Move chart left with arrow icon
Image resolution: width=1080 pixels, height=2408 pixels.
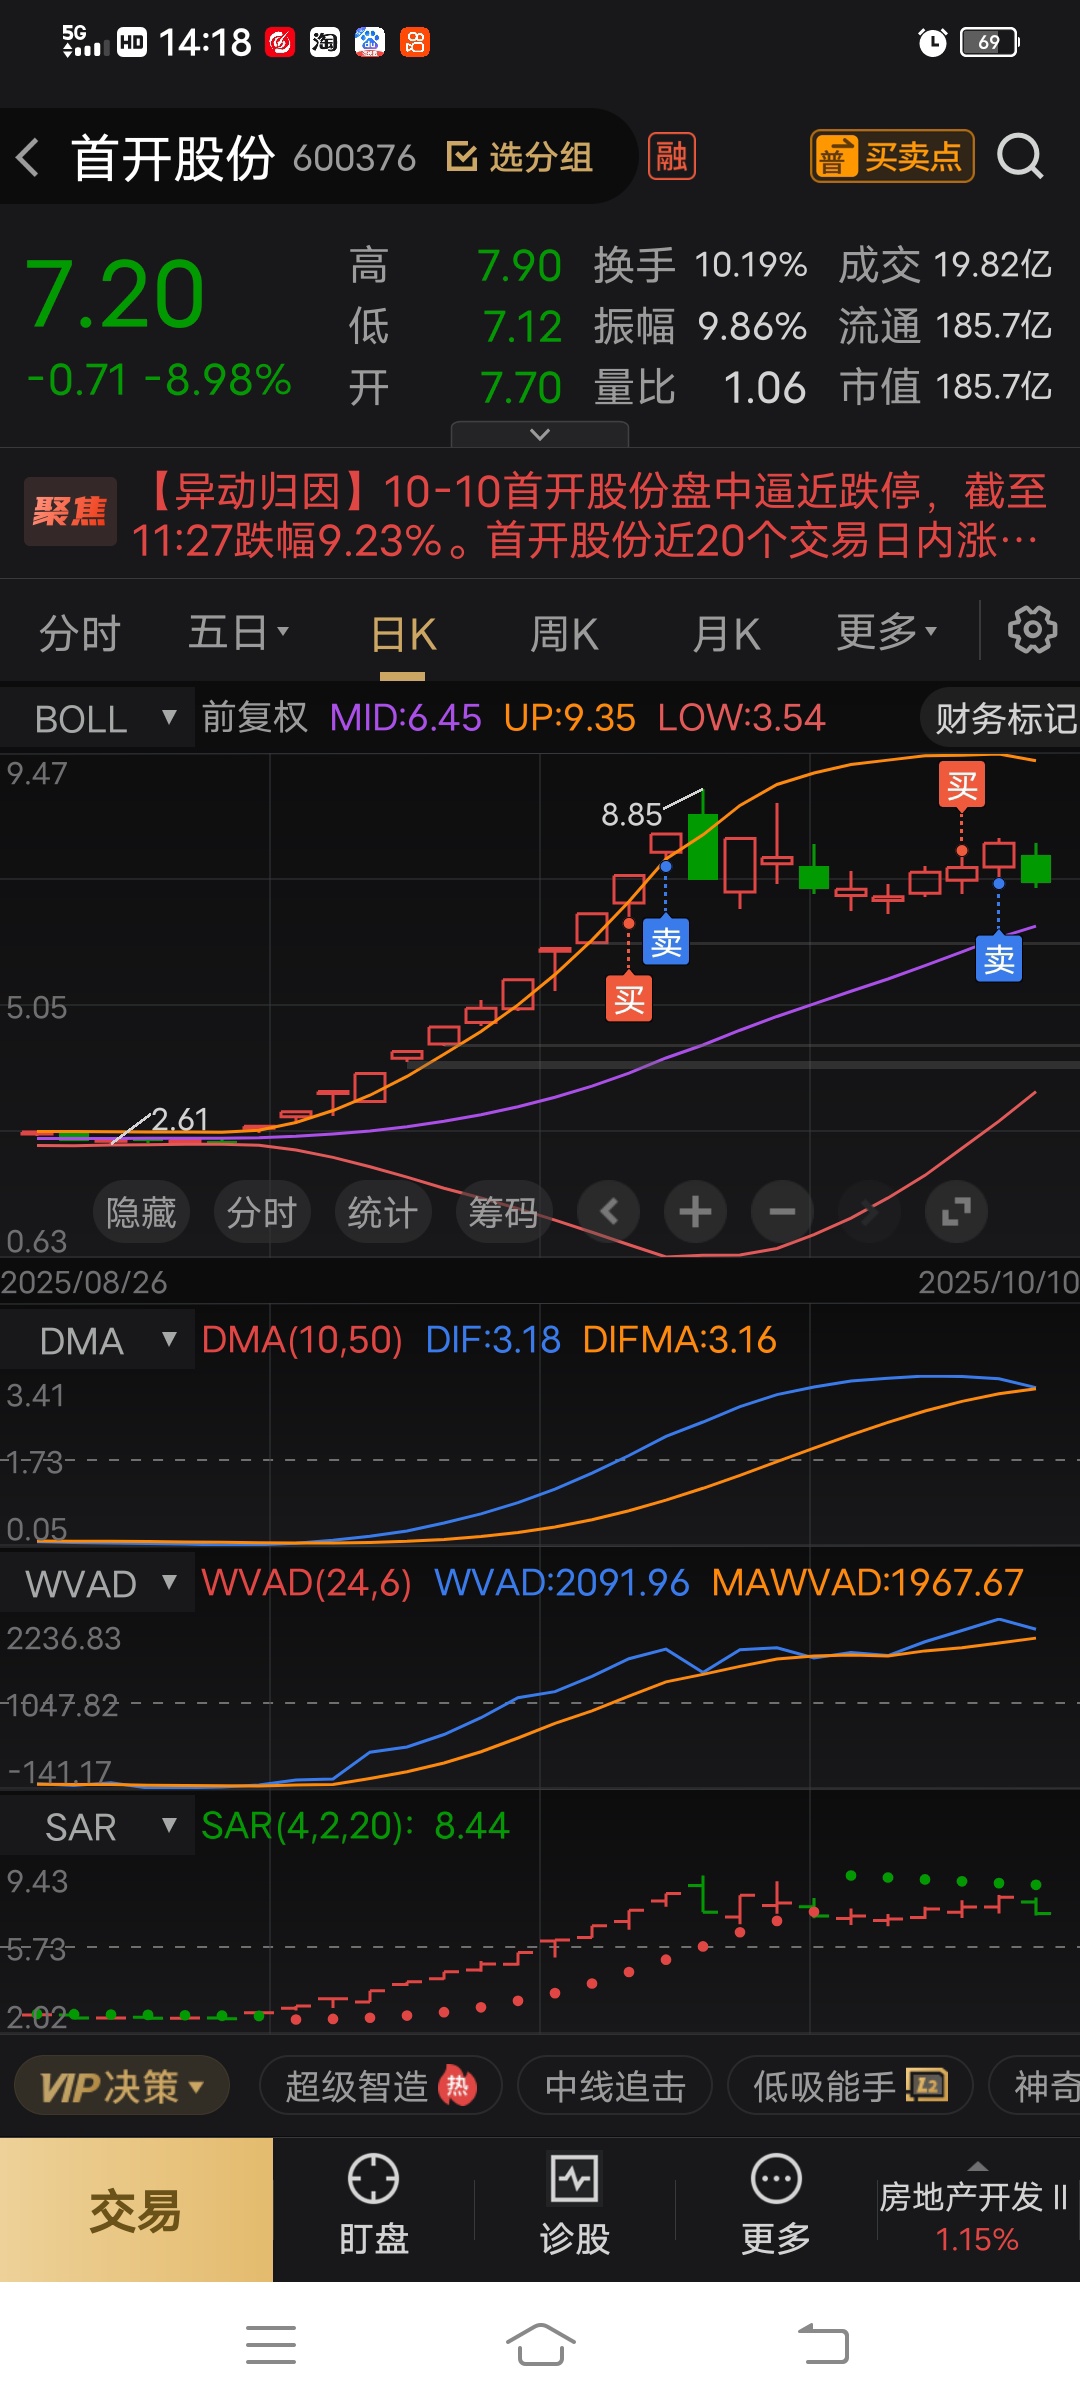pos(609,1212)
